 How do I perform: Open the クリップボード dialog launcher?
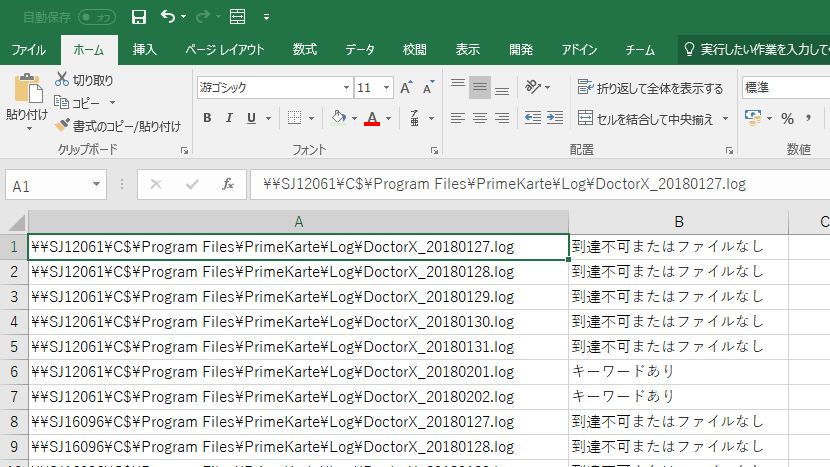coord(184,151)
